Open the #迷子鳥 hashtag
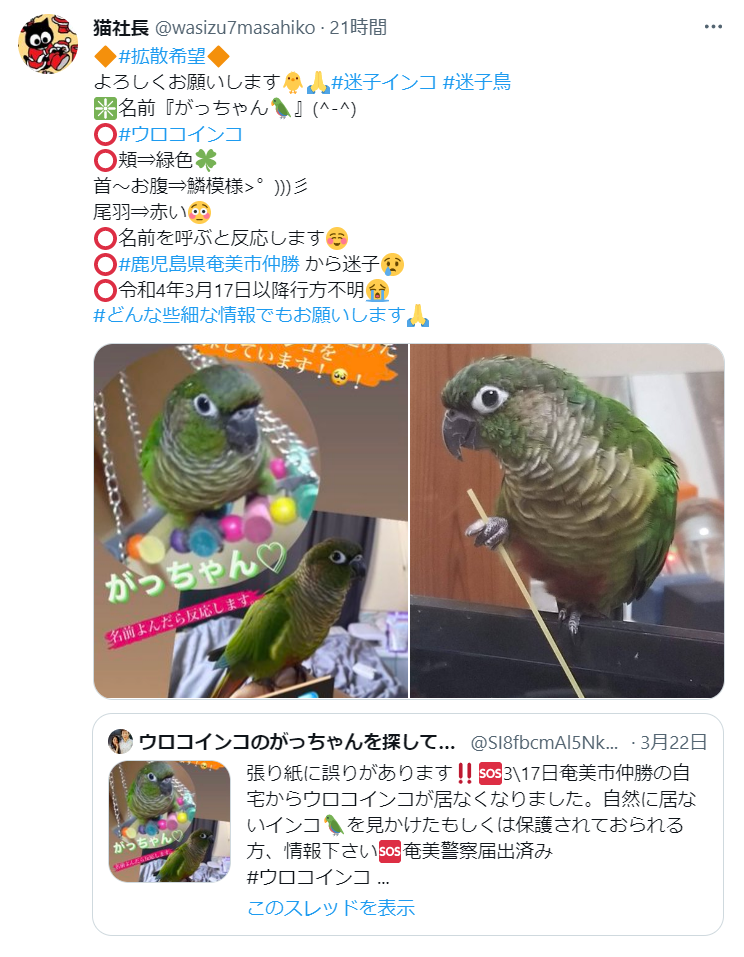The width and height of the screenshot is (744, 957). [x=476, y=82]
